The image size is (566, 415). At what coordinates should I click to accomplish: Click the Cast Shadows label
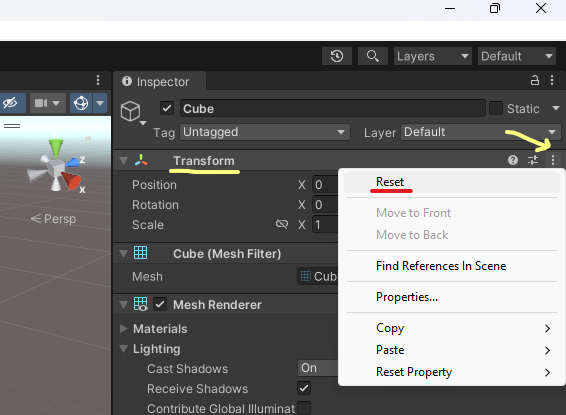coord(187,369)
